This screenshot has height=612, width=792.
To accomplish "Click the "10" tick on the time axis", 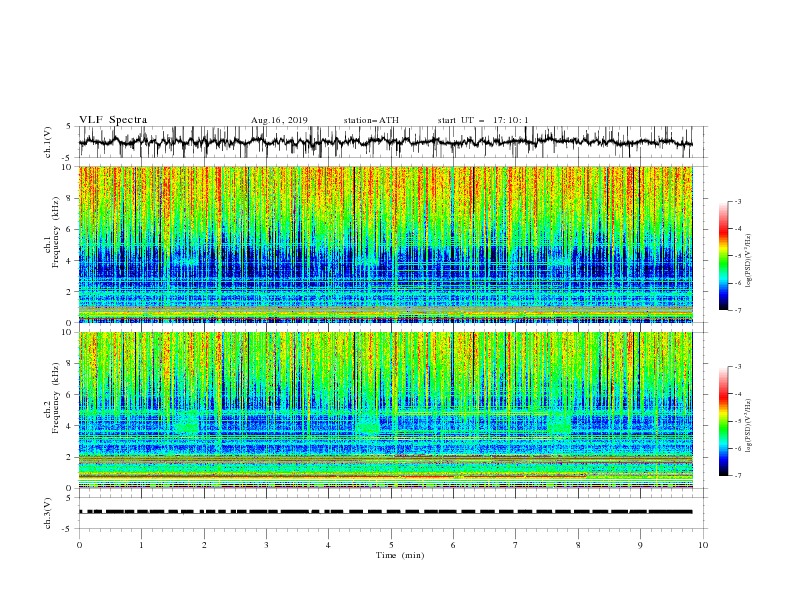I will pos(703,545).
